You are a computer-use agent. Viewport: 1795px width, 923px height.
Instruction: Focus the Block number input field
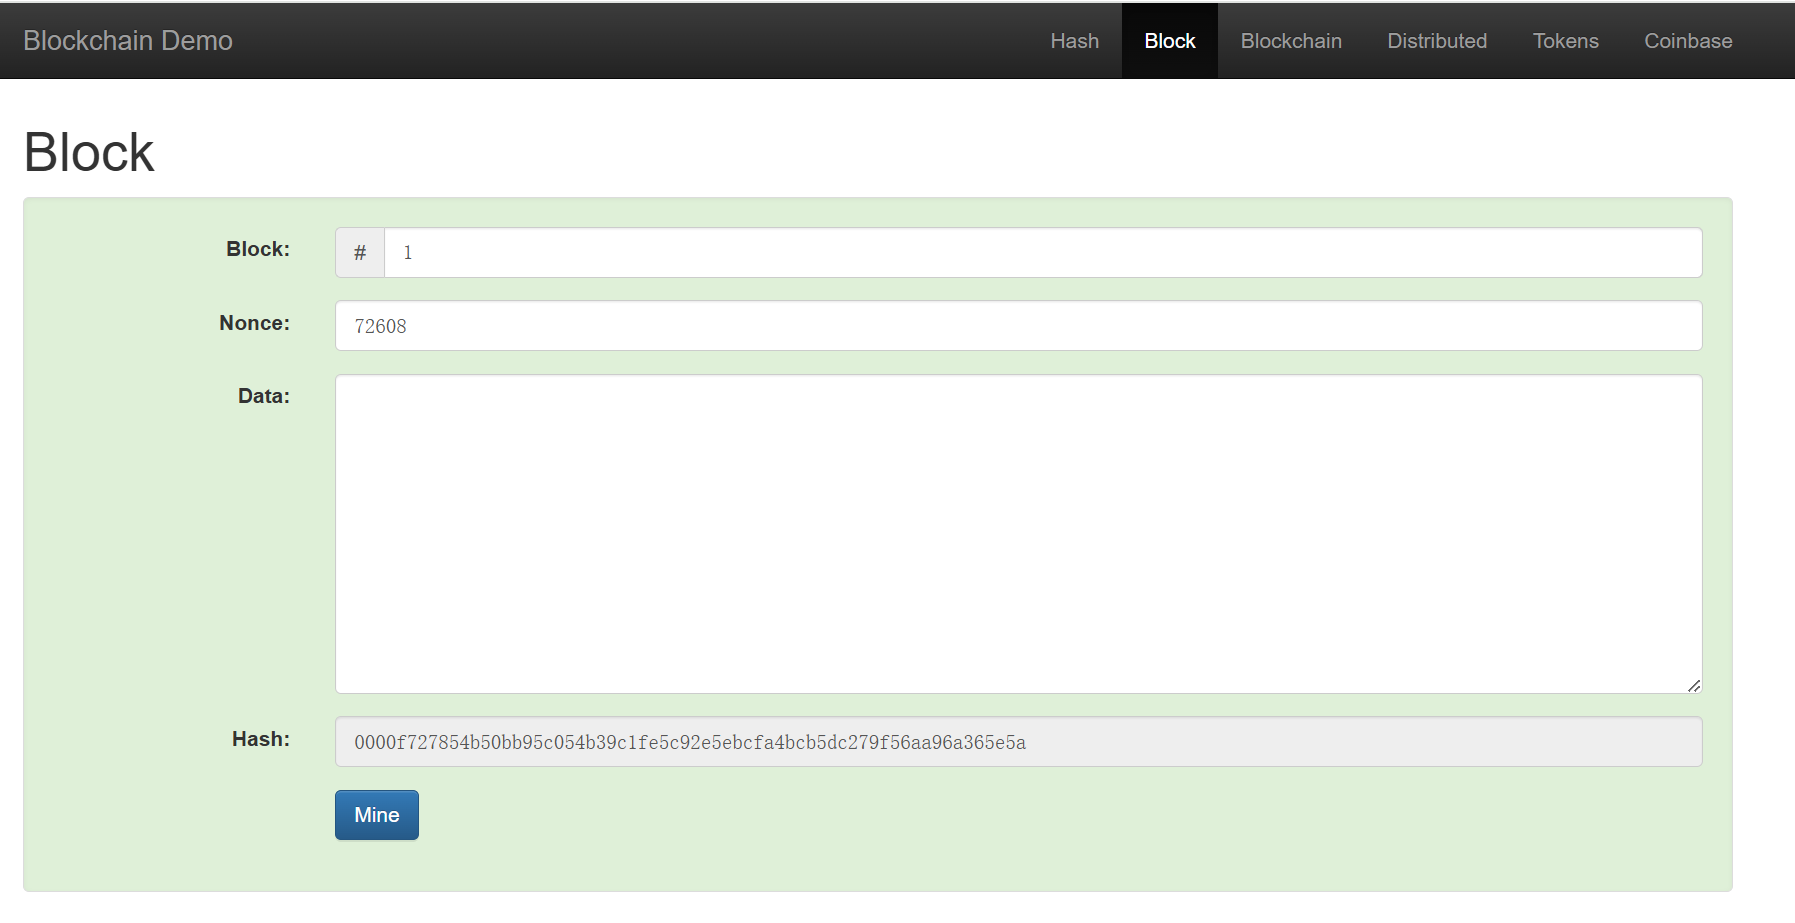tap(1040, 253)
